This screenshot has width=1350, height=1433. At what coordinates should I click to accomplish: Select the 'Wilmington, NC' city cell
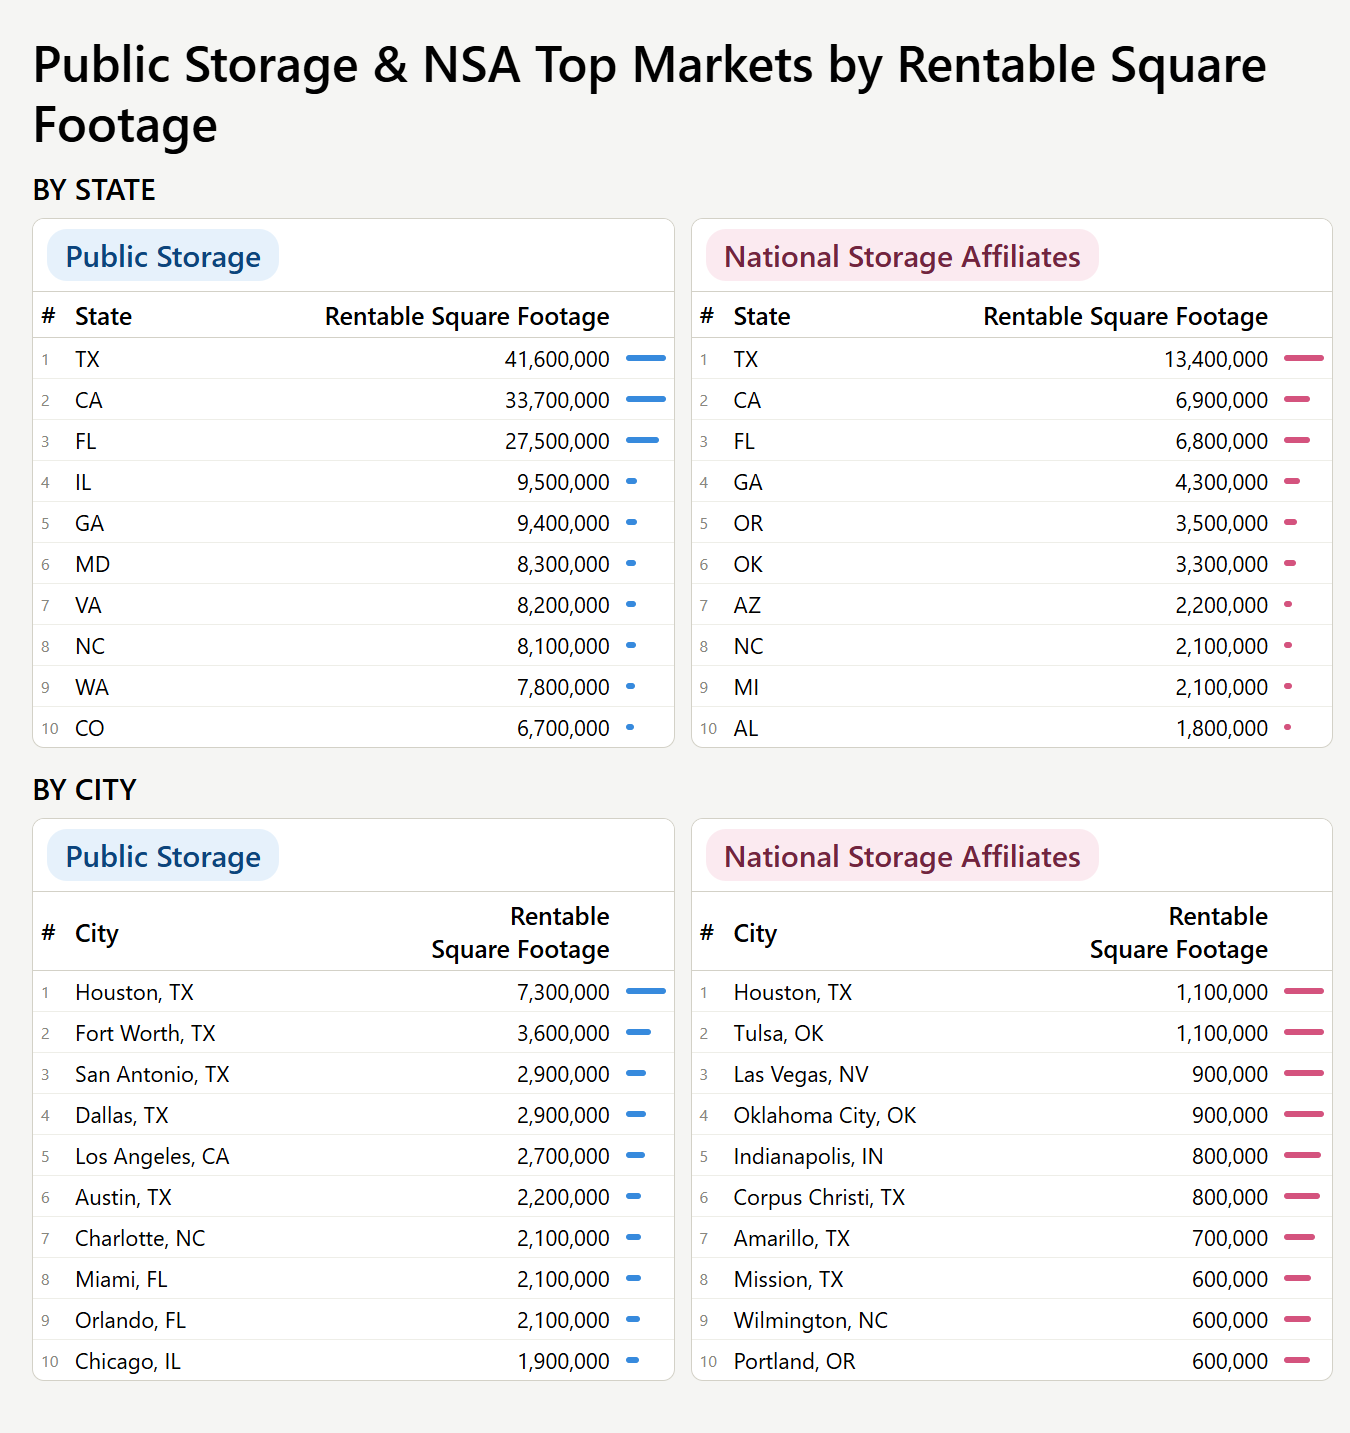click(x=811, y=1320)
